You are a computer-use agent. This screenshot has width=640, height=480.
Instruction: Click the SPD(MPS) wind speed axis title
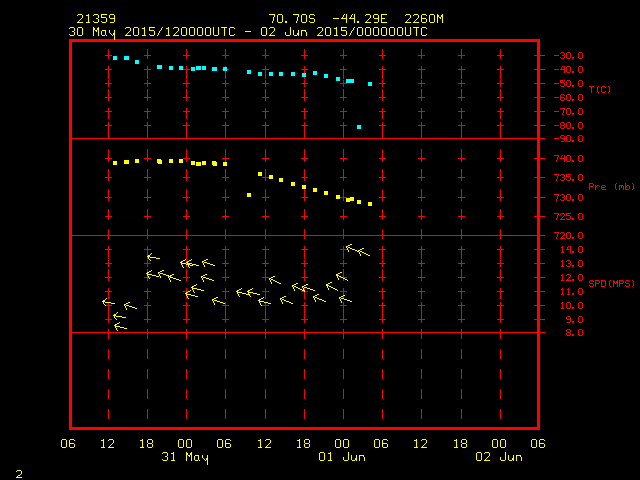[611, 283]
